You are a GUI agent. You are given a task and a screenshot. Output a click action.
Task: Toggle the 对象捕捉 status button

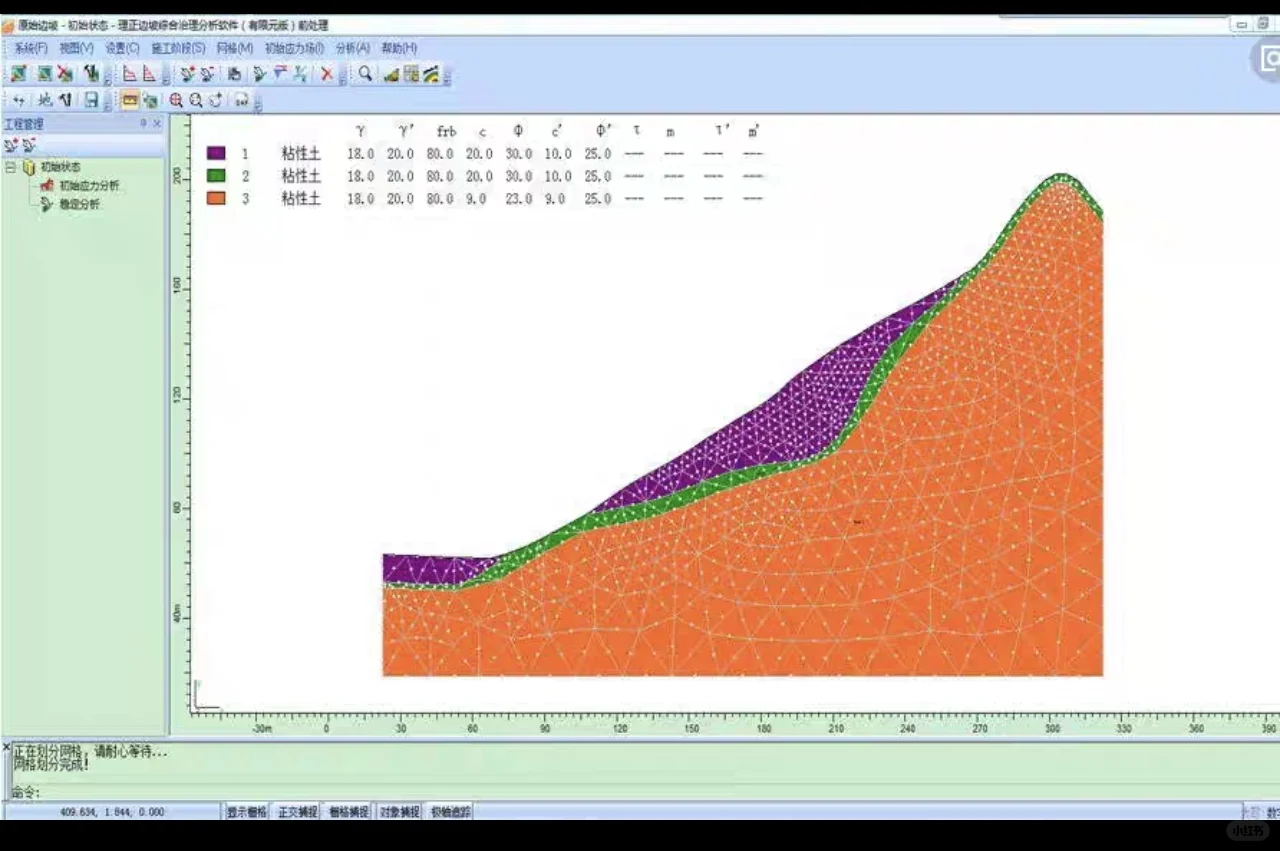pos(400,812)
